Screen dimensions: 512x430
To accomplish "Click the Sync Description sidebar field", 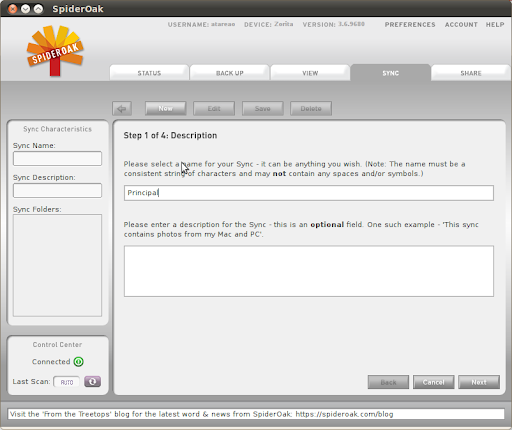I will click(x=57, y=191).
